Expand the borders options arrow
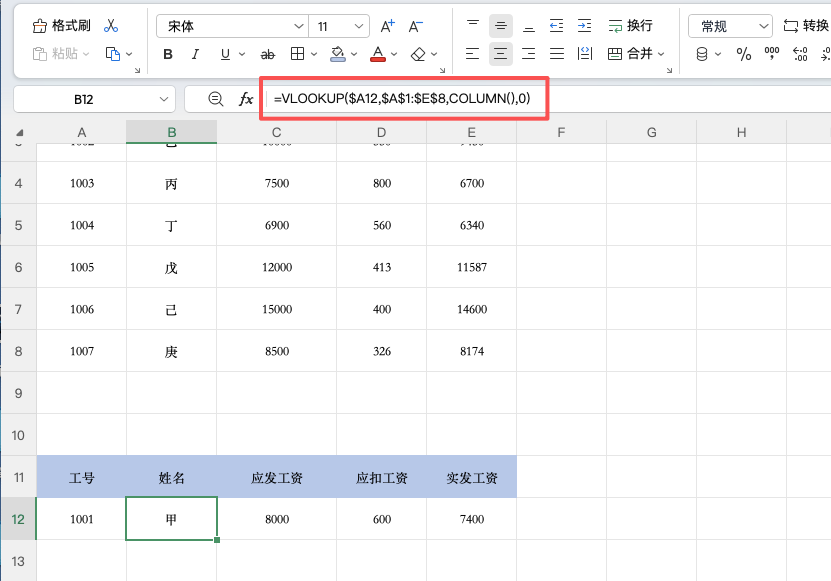This screenshot has width=831, height=581. (x=314, y=54)
